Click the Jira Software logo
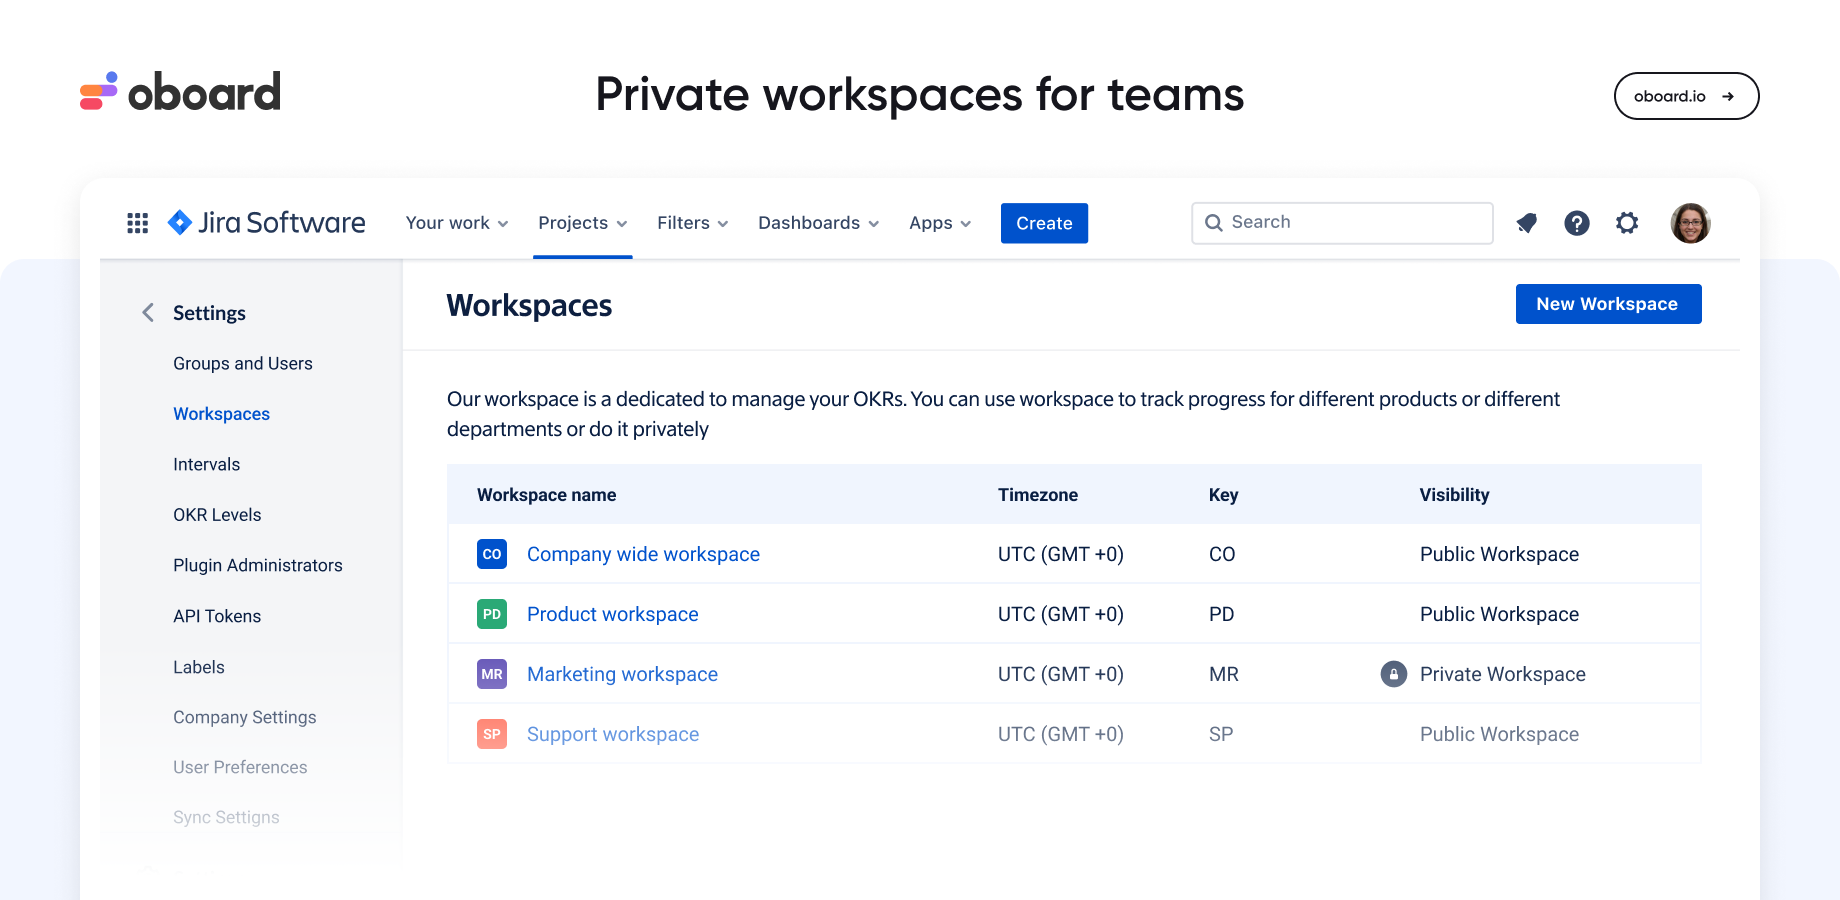This screenshot has height=900, width=1840. click(x=266, y=222)
